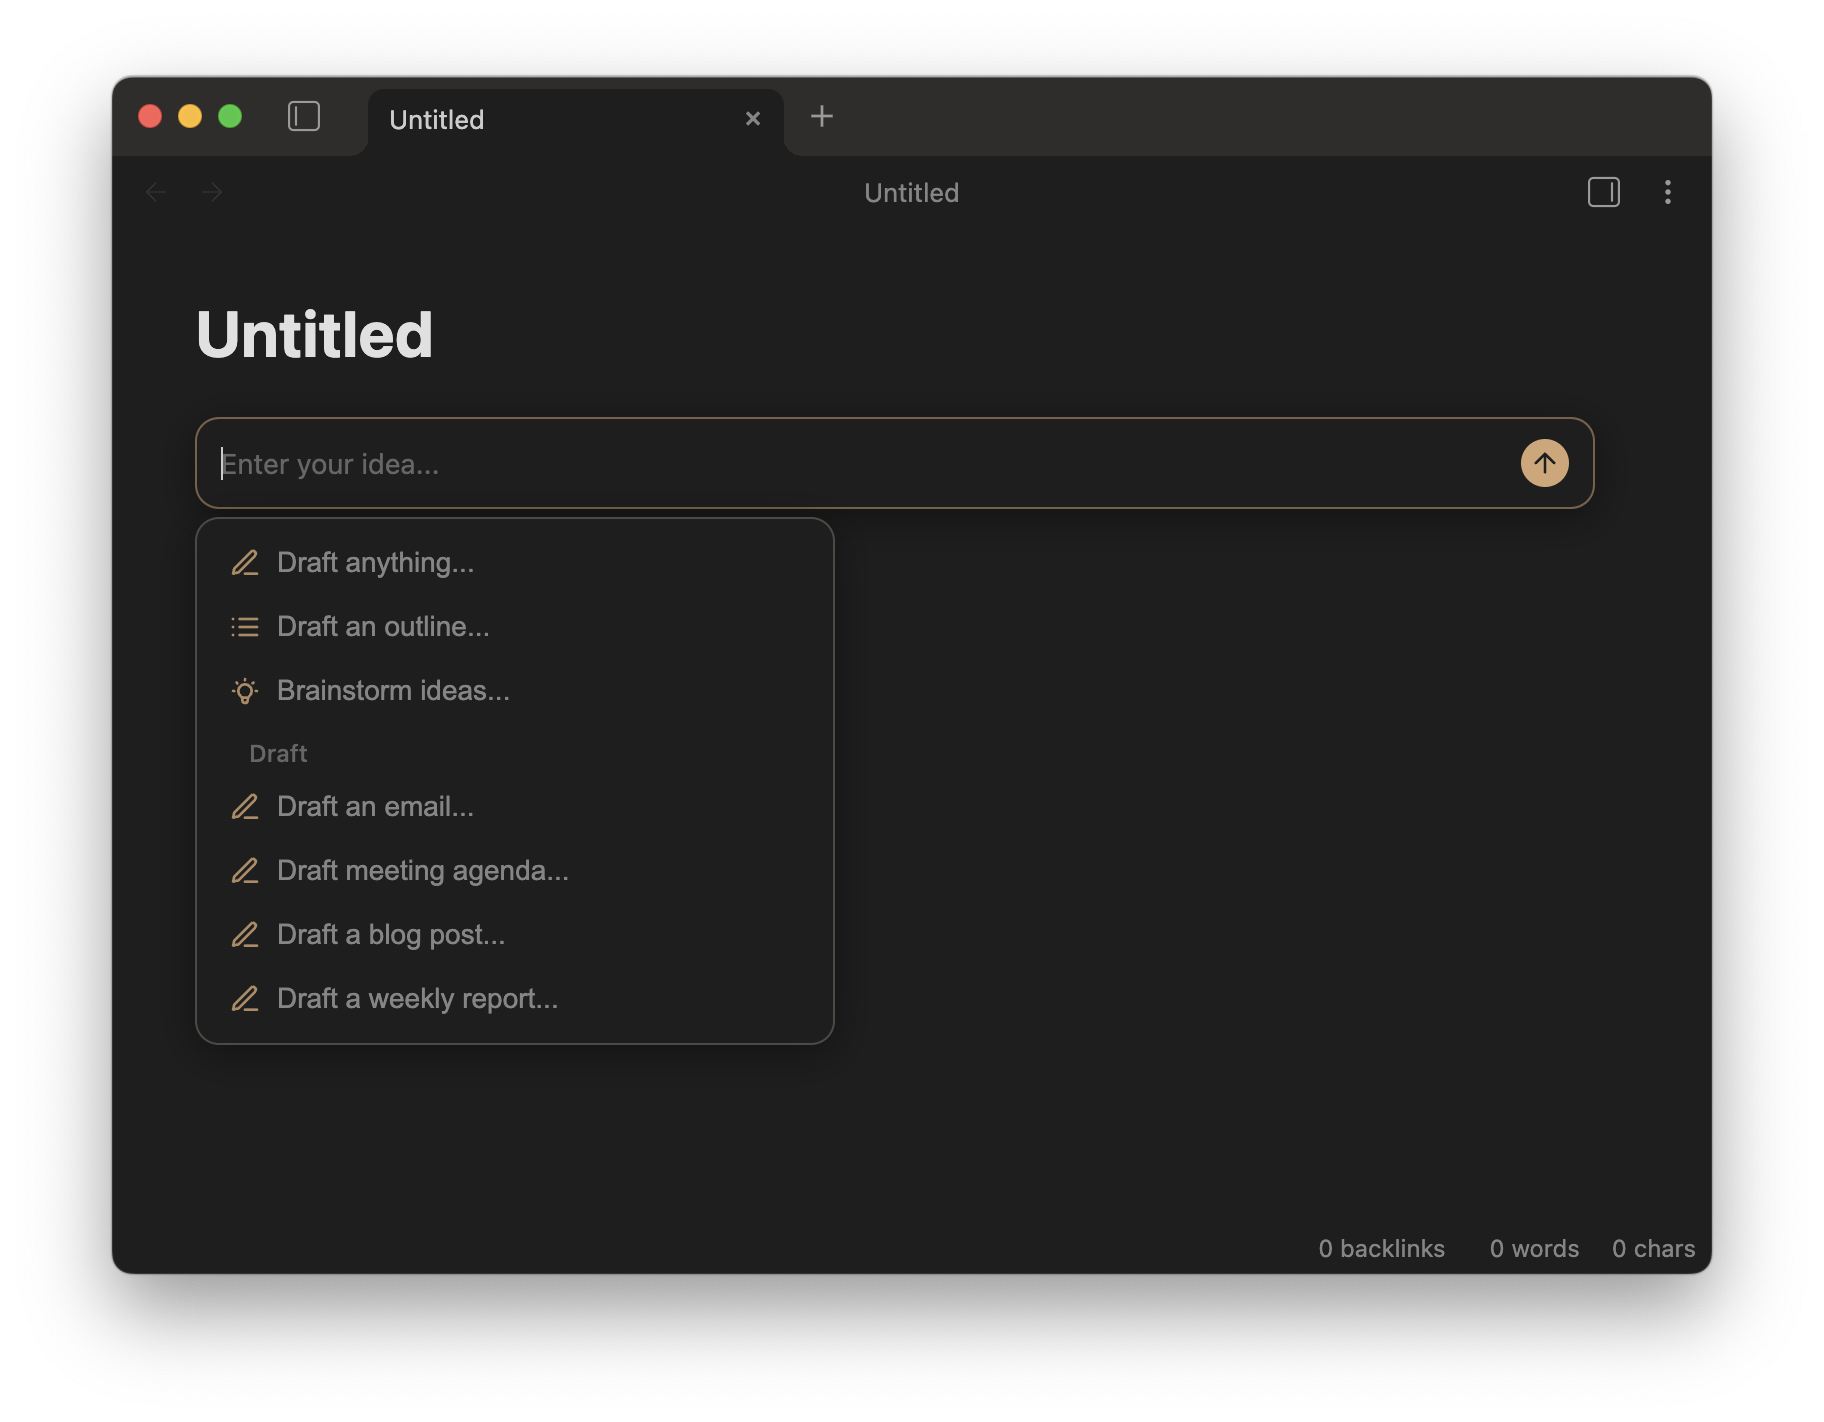The height and width of the screenshot is (1422, 1824).
Task: Toggle the right sidebar panel icon
Action: click(x=1603, y=192)
